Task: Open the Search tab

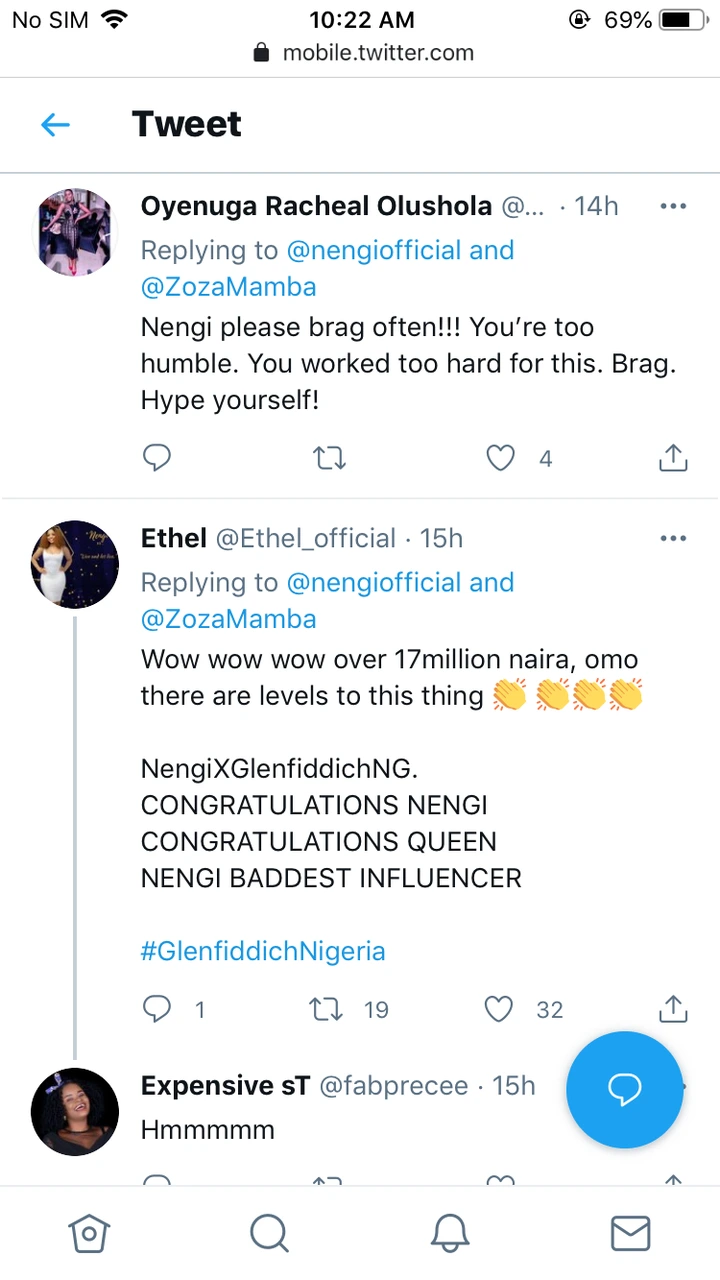Action: tap(269, 1233)
